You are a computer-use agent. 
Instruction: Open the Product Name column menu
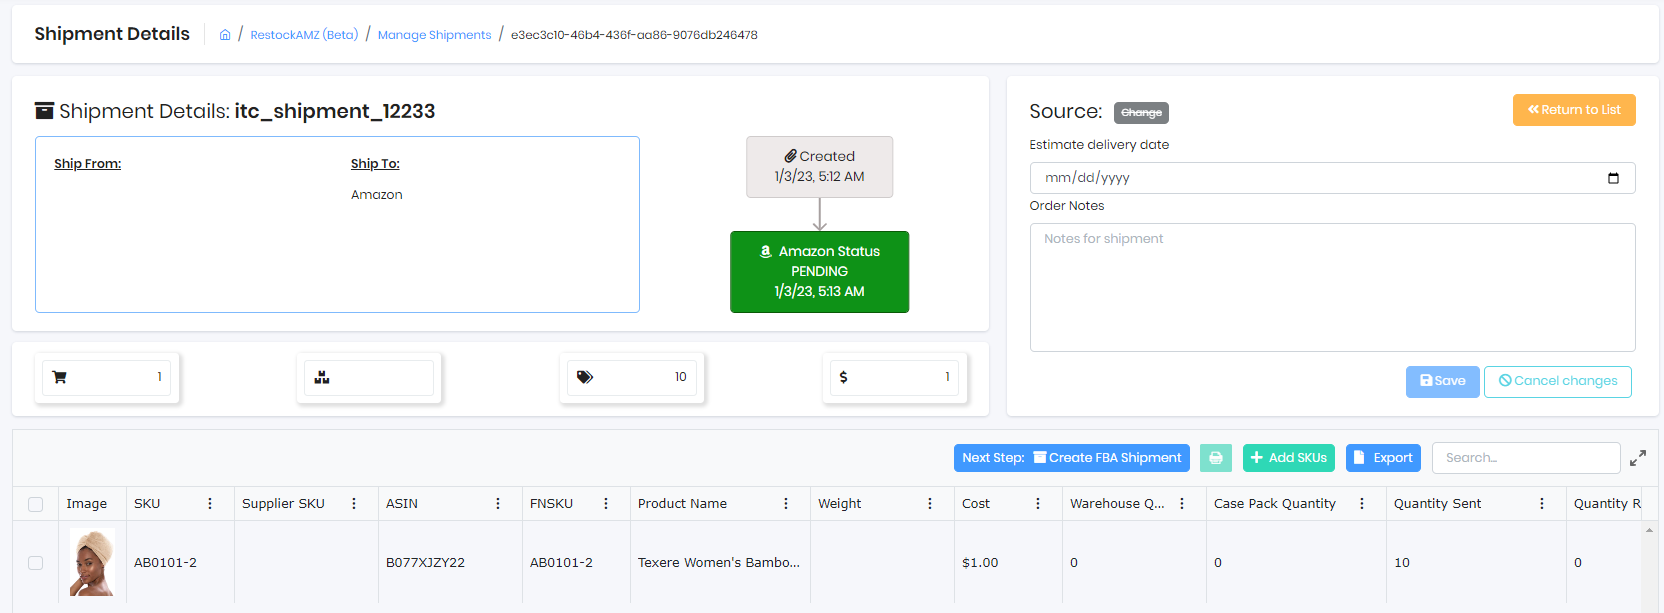point(786,504)
